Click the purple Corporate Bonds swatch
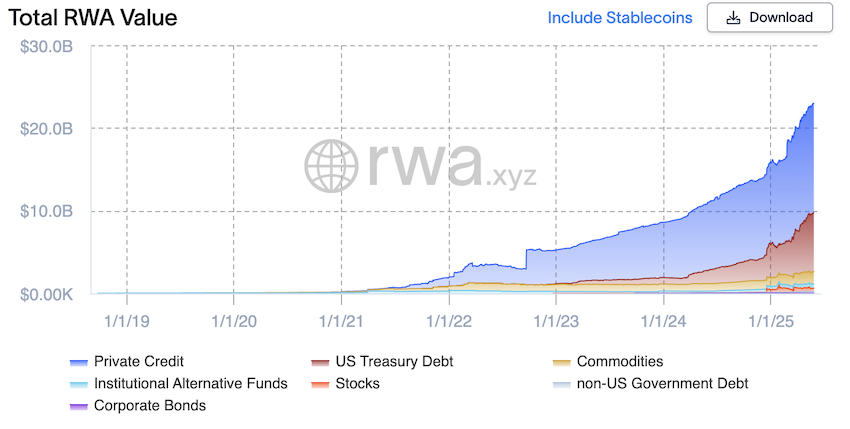The height and width of the screenshot is (429, 850). pyautogui.click(x=79, y=407)
